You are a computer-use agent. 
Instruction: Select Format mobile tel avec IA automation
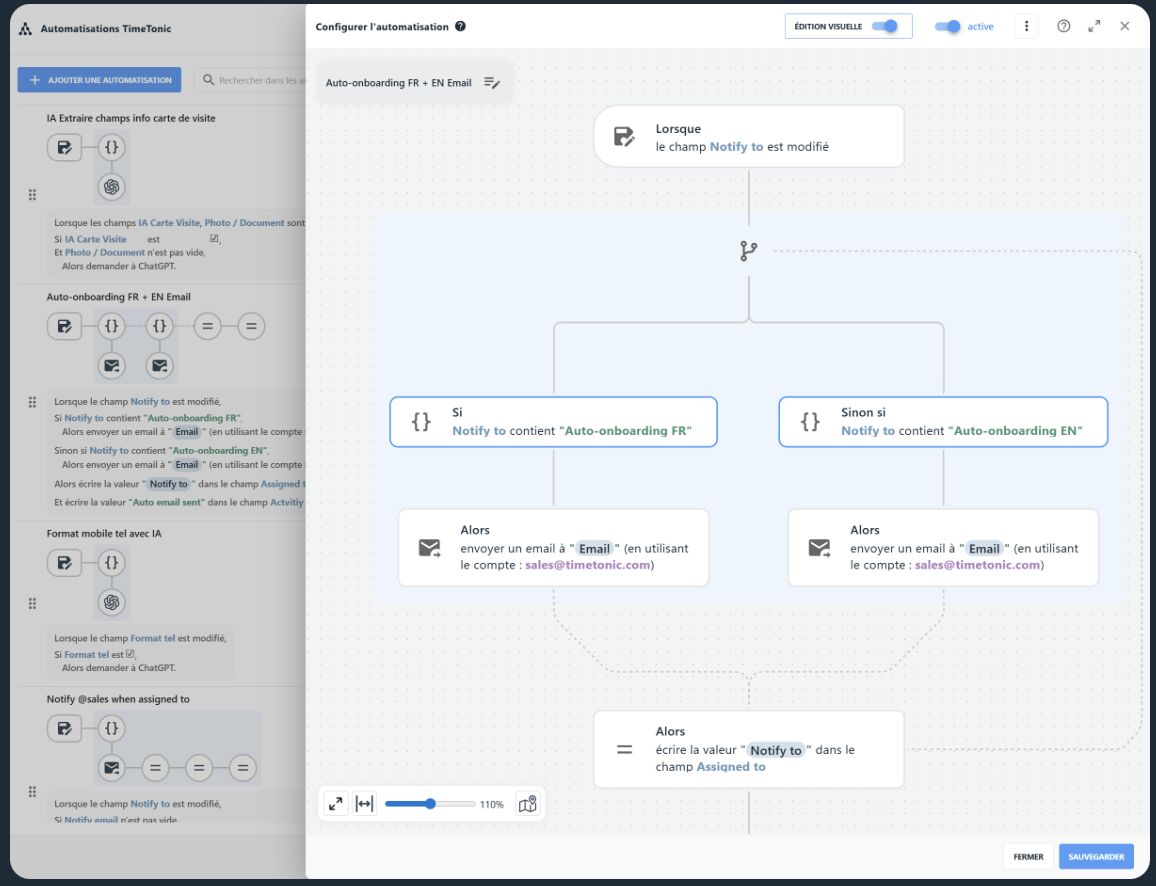click(103, 534)
